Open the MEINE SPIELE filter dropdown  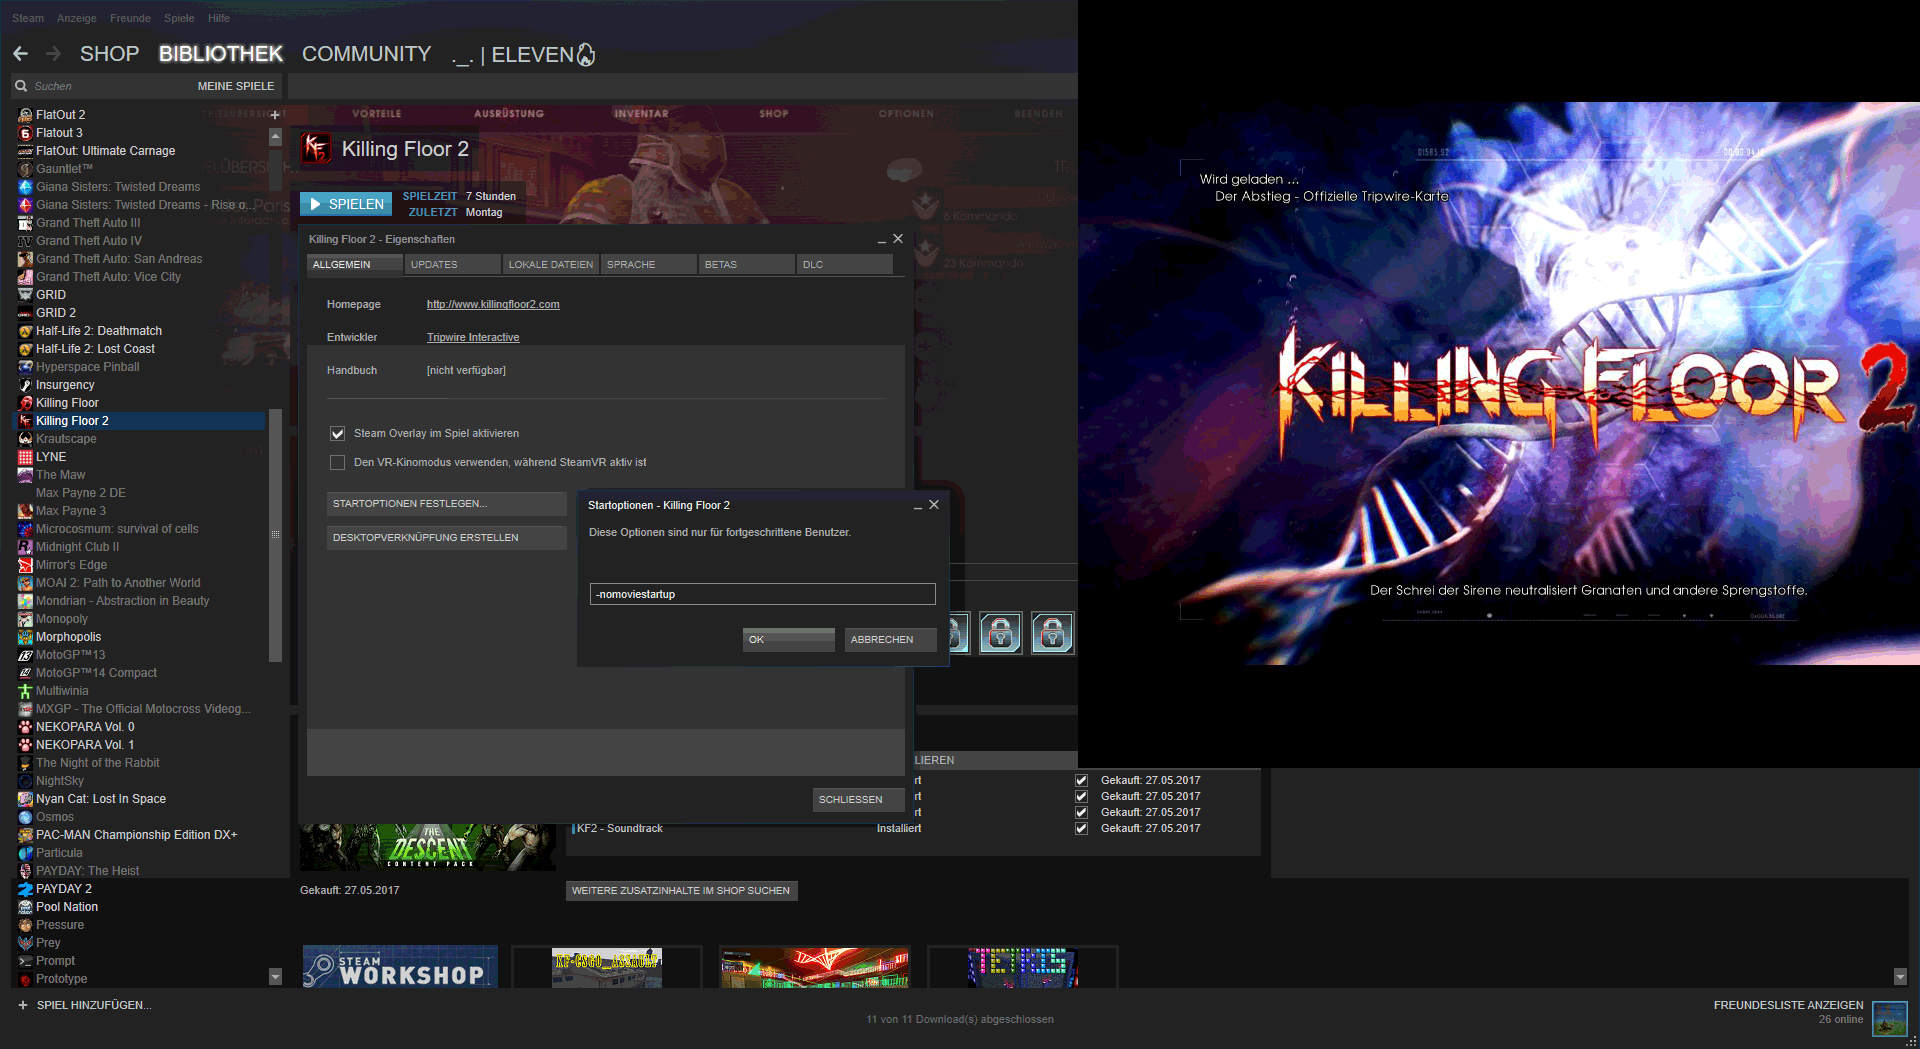[236, 86]
